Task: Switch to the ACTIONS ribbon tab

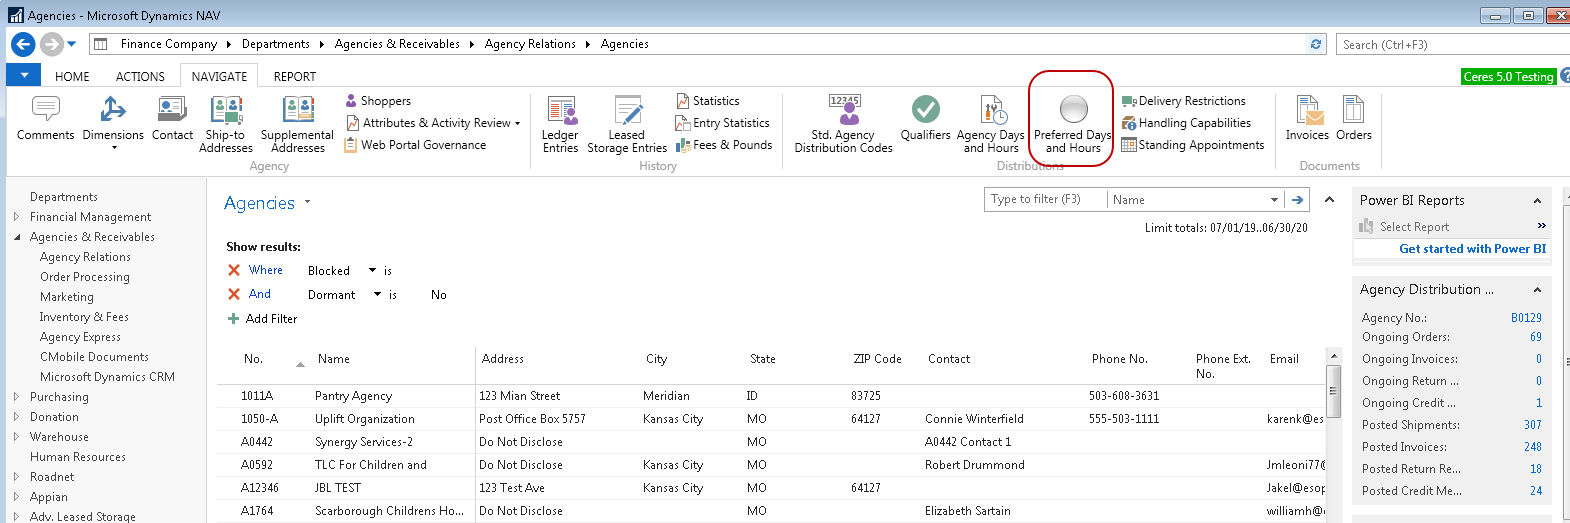Action: point(140,76)
